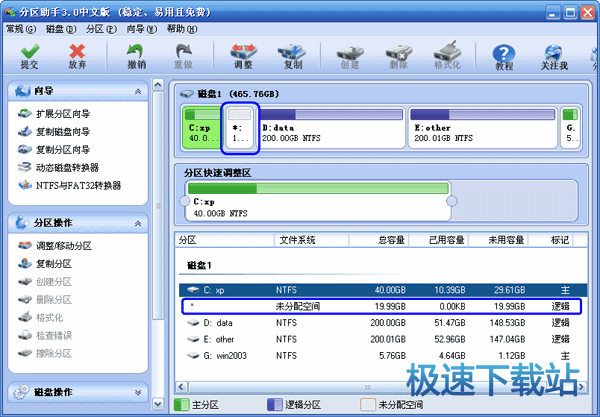
Task: Click the 已用容量 column header
Action: [439, 240]
